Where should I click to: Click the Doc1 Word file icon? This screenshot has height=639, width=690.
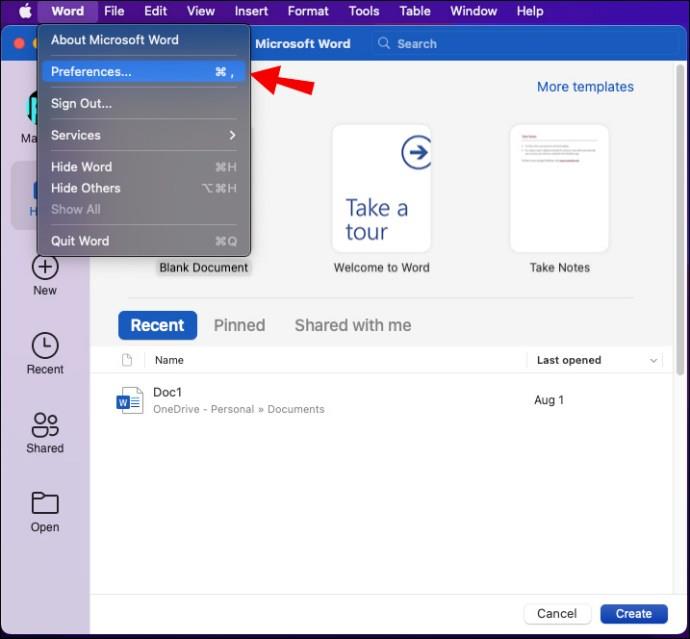coord(129,400)
